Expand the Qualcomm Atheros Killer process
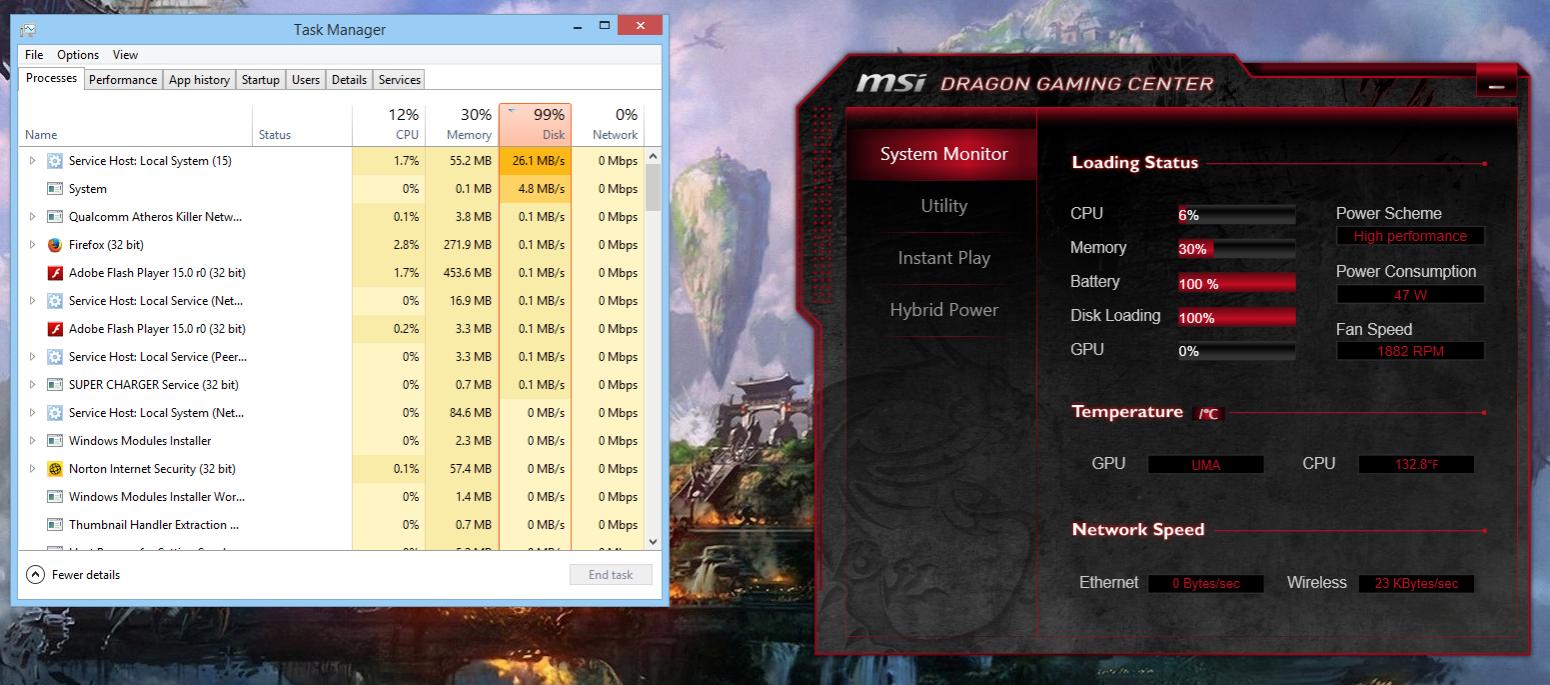1550x685 pixels. [x=32, y=217]
